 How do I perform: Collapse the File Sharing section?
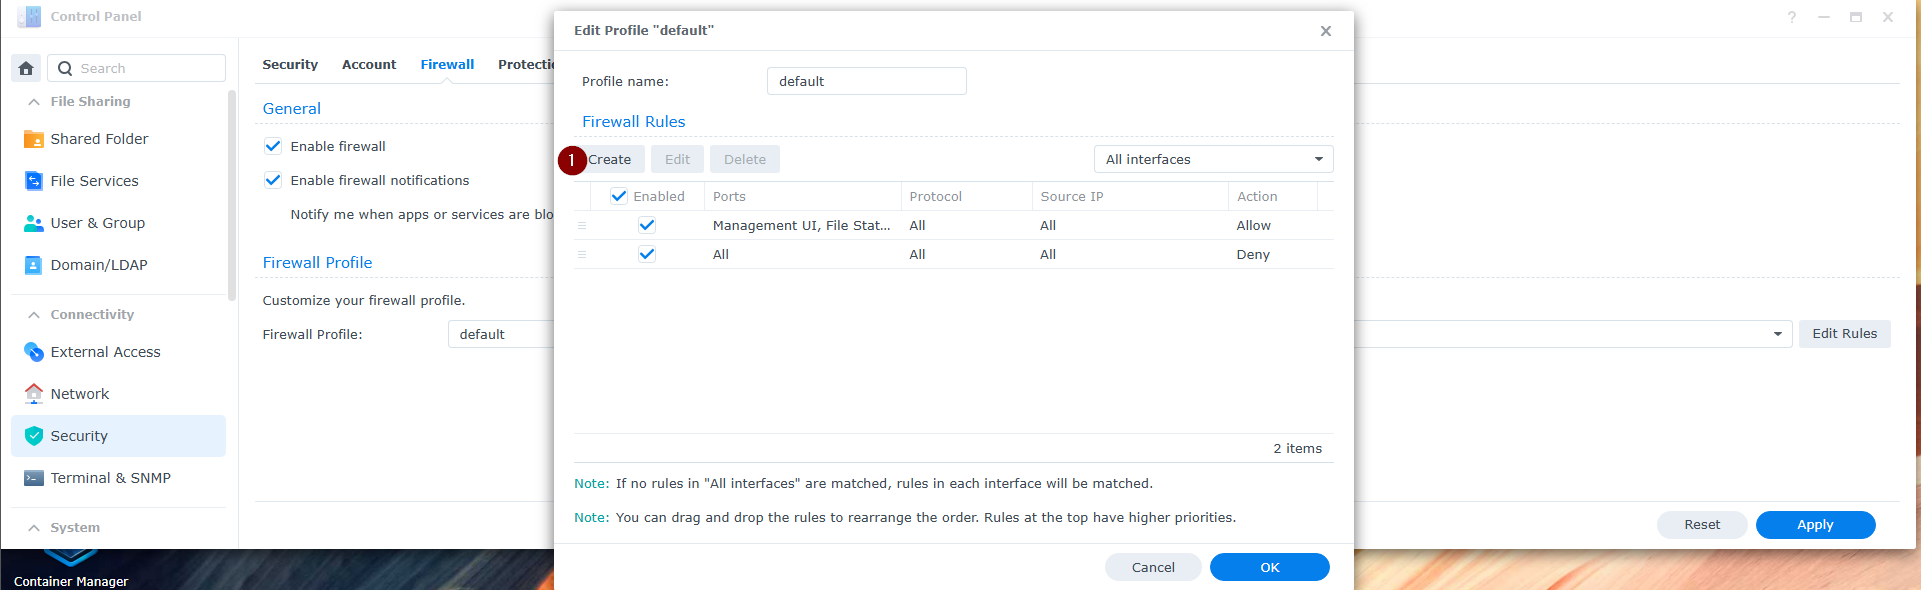[x=34, y=102]
